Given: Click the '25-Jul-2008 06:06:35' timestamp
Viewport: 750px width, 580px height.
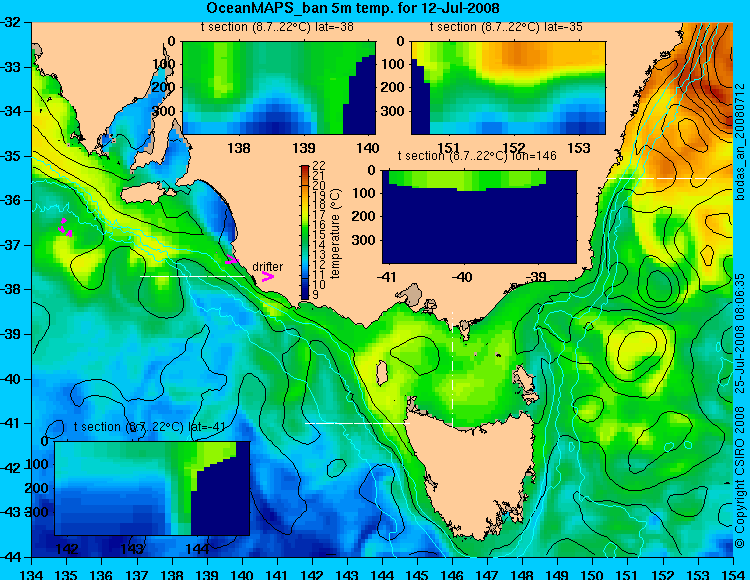Looking at the screenshot, I should [740, 333].
